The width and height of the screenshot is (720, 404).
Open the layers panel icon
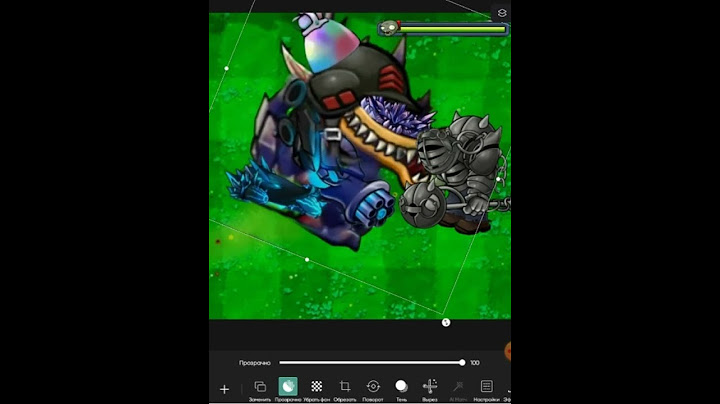pyautogui.click(x=502, y=13)
